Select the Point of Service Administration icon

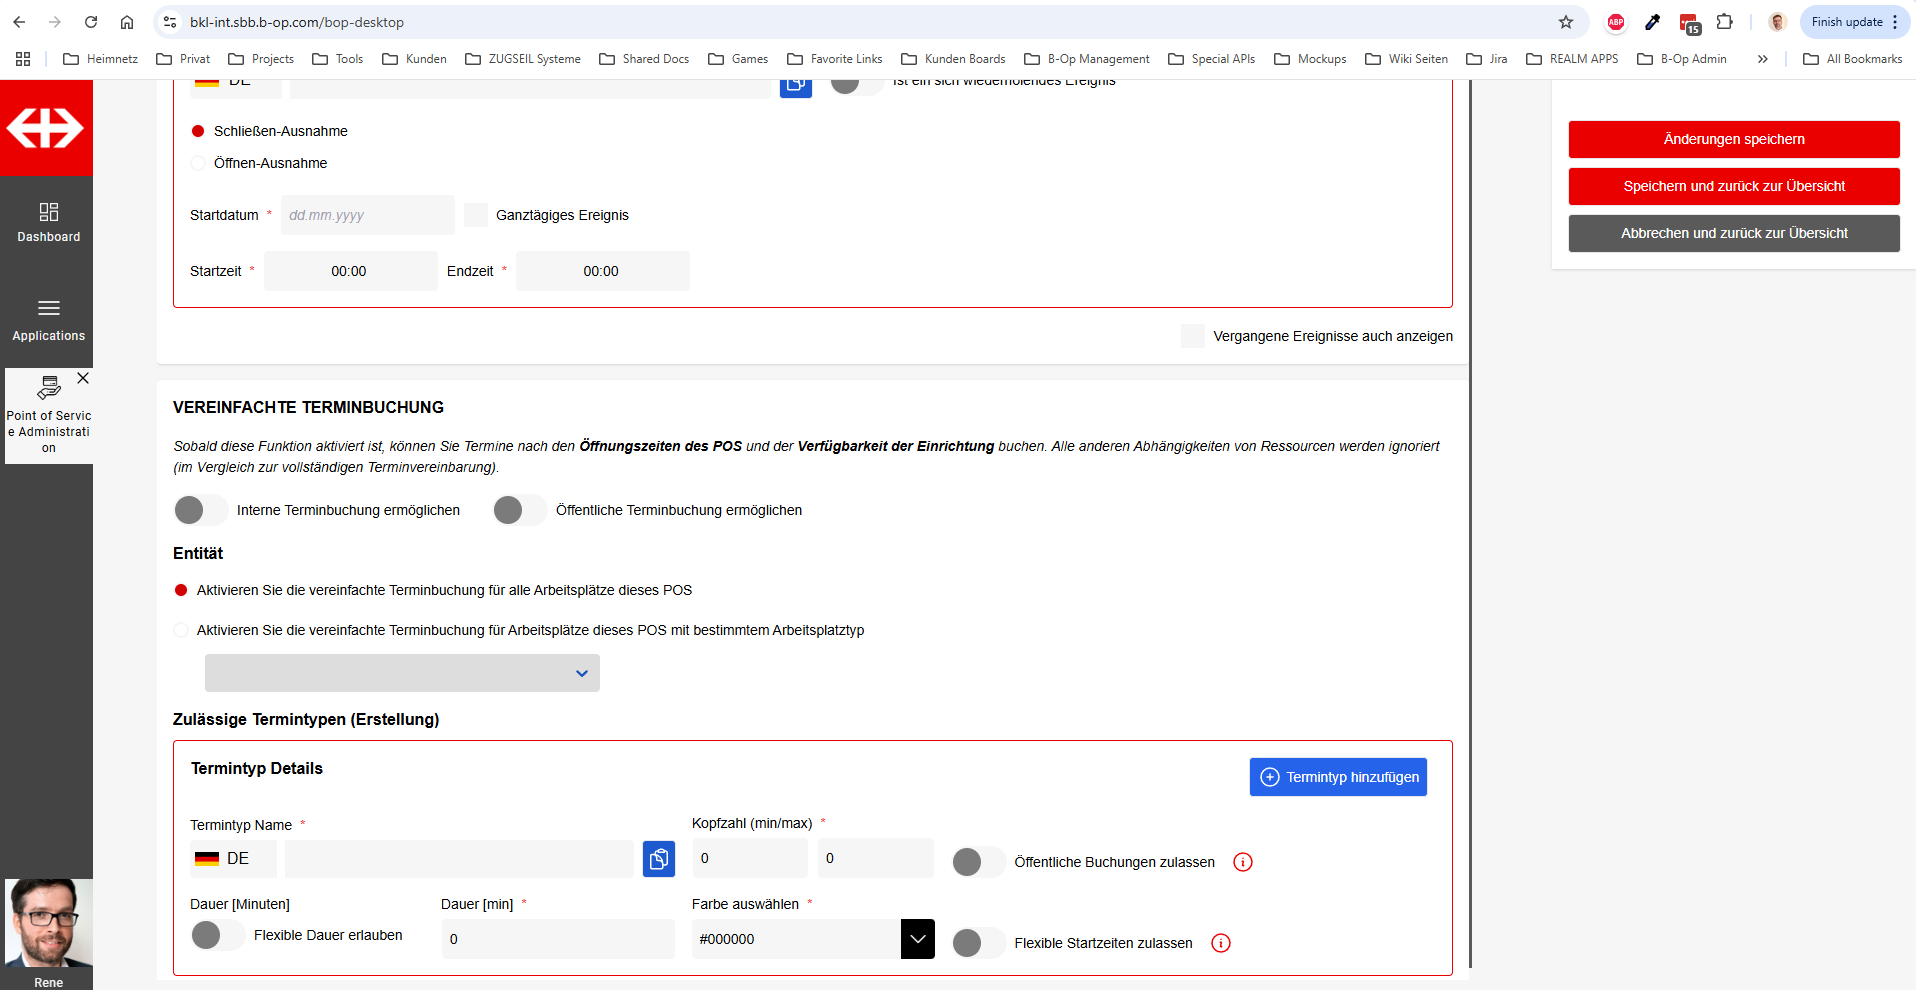pos(48,387)
